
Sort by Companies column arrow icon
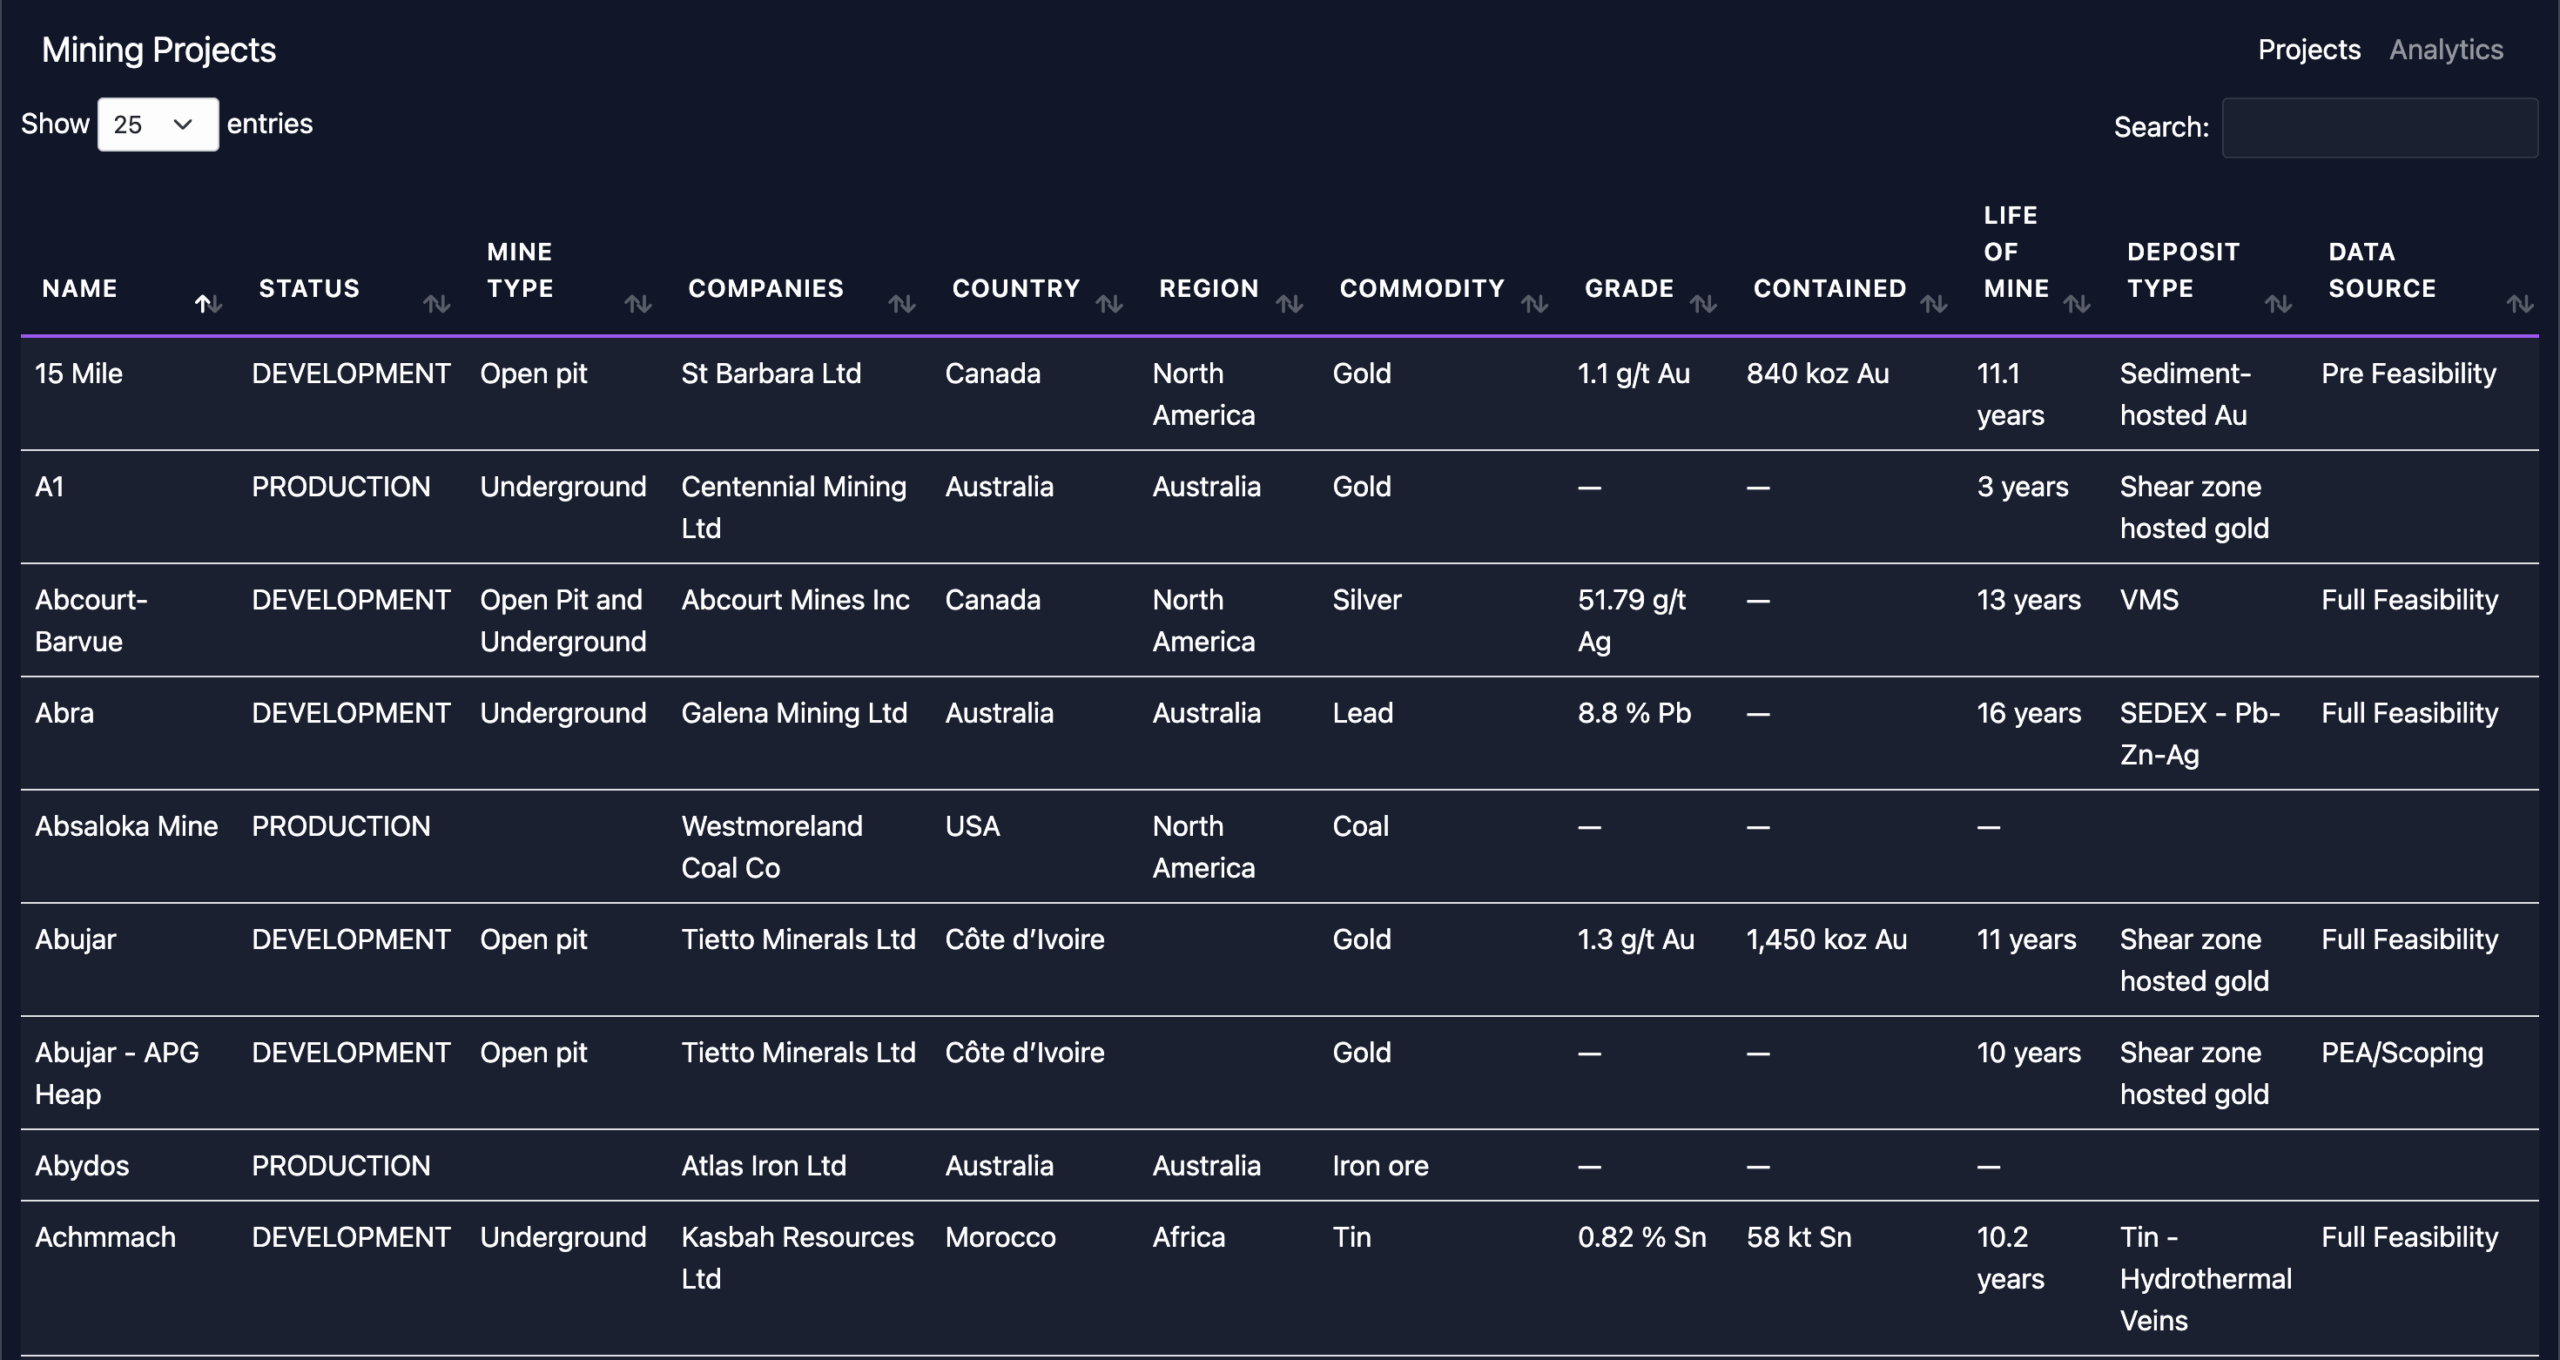tap(902, 304)
